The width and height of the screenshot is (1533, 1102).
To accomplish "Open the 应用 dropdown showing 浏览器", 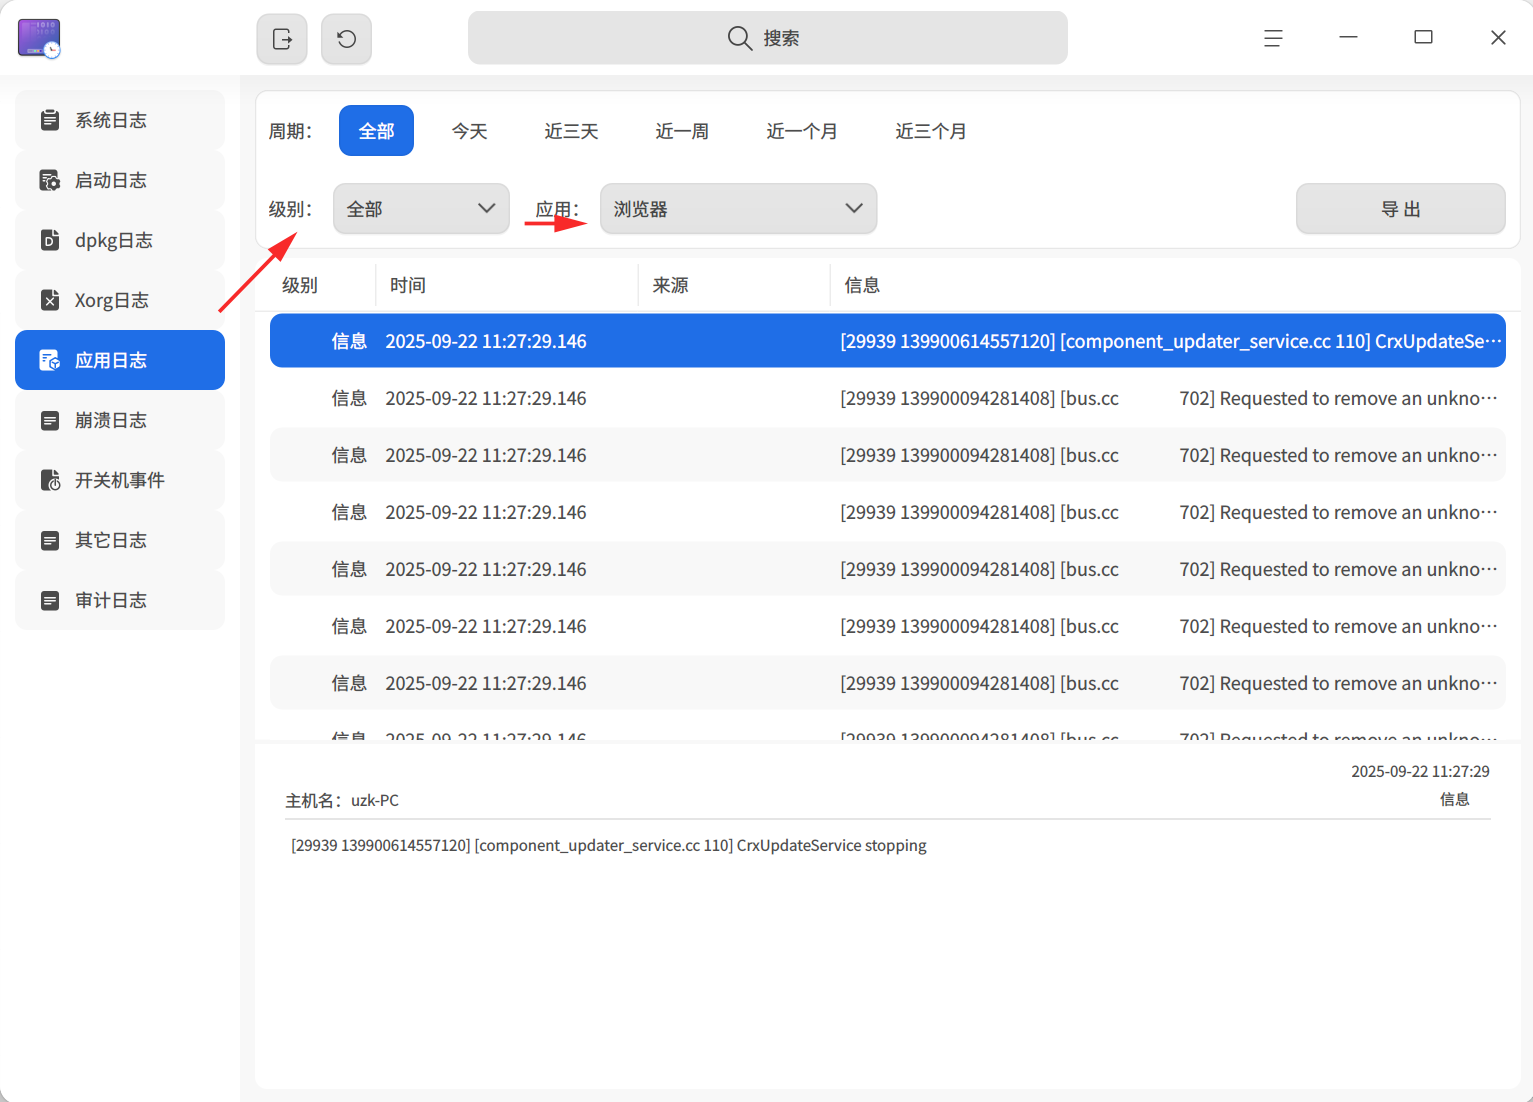I will [x=738, y=209].
